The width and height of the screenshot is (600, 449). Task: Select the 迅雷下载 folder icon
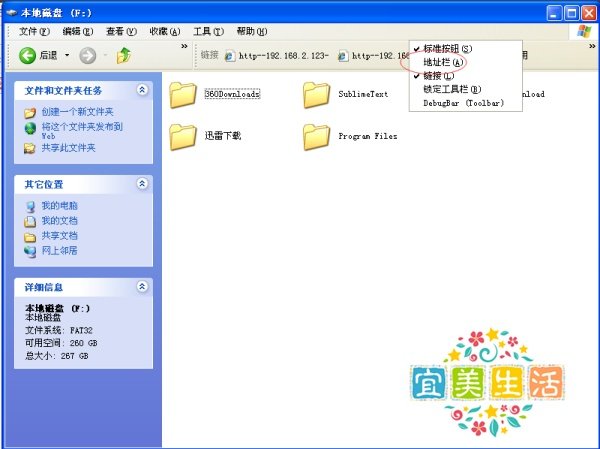coord(183,137)
